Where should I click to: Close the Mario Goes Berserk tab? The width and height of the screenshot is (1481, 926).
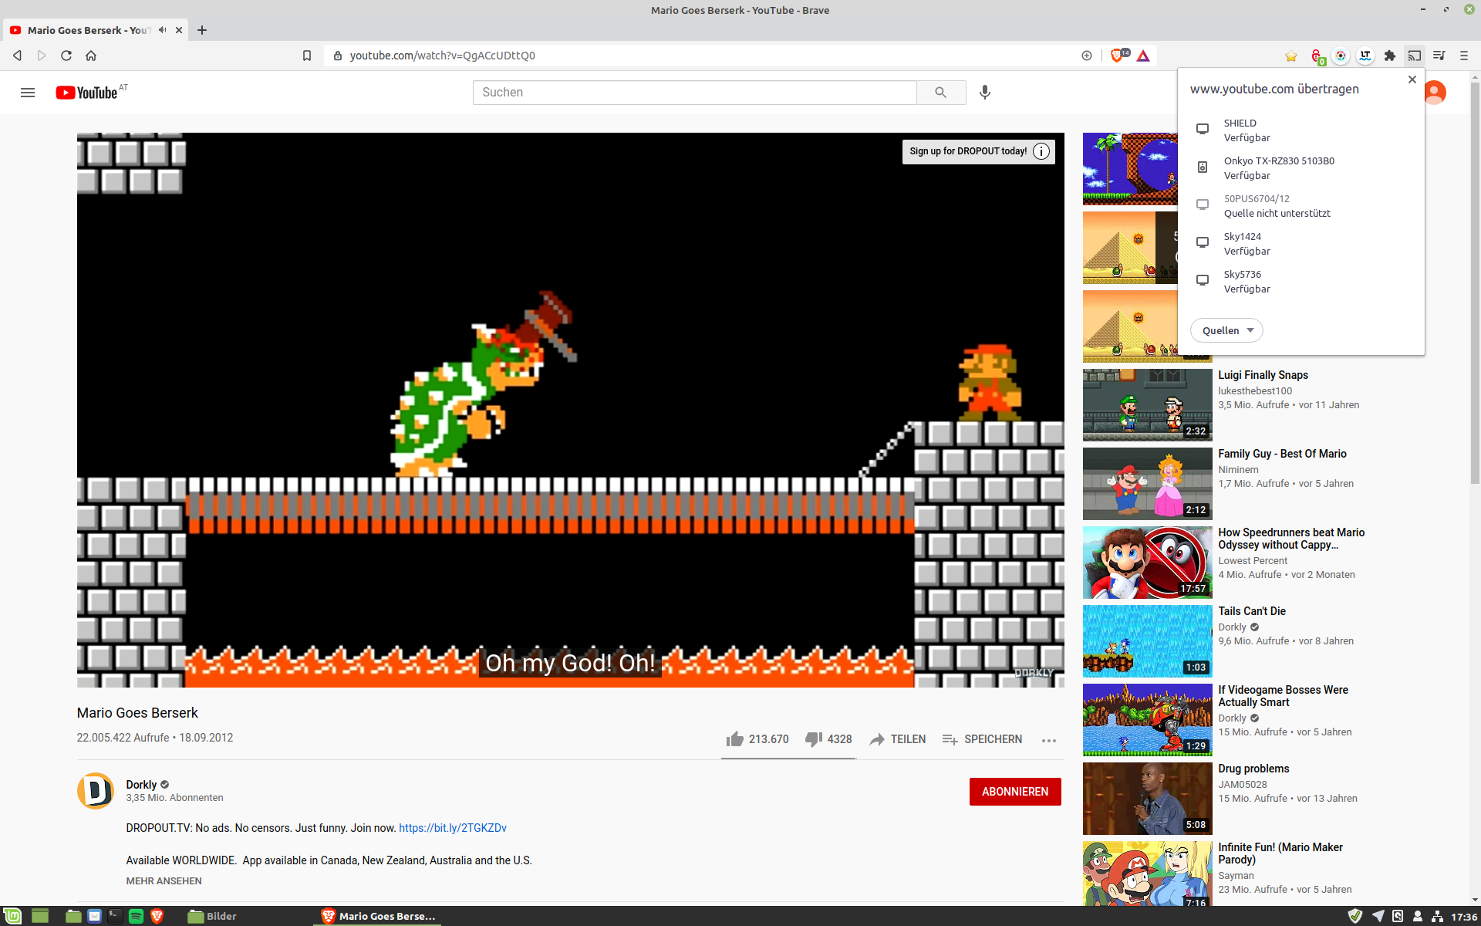point(179,30)
